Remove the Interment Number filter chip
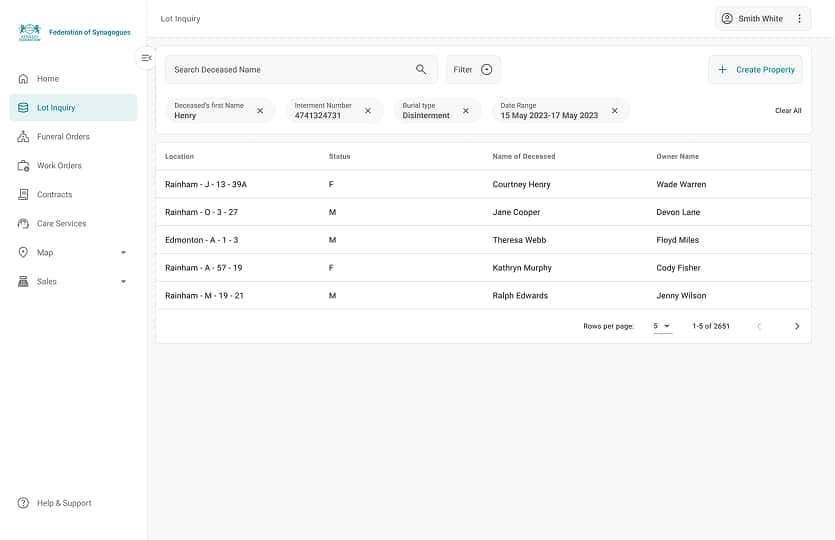Screen dimensions: 835x540 tap(367, 111)
